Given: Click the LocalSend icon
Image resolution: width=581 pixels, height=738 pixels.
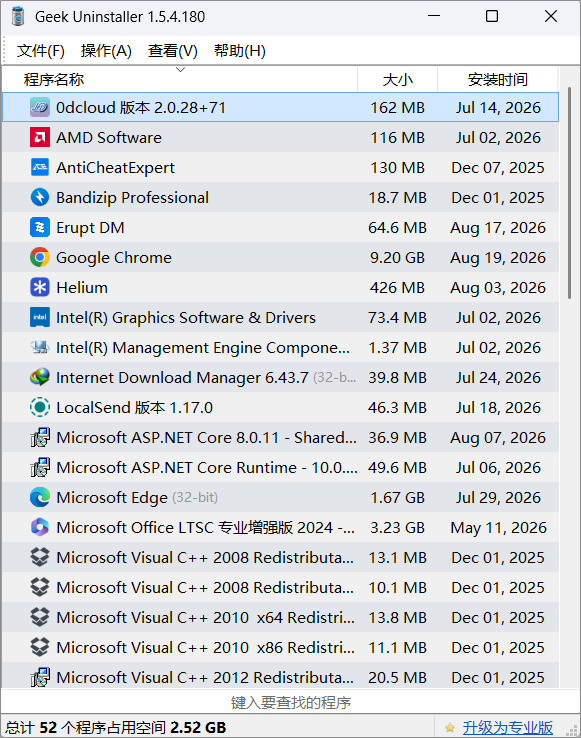Looking at the screenshot, I should pyautogui.click(x=40, y=408).
